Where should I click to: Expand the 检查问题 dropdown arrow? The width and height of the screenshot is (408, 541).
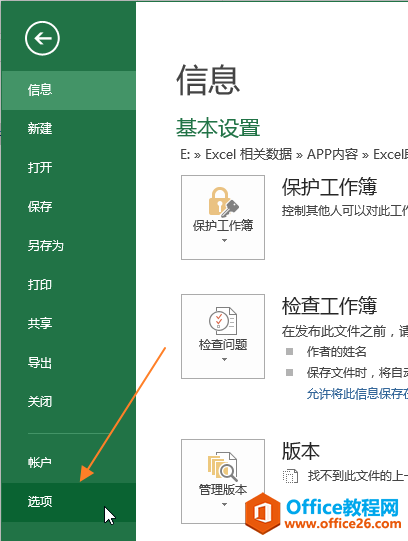point(224,360)
